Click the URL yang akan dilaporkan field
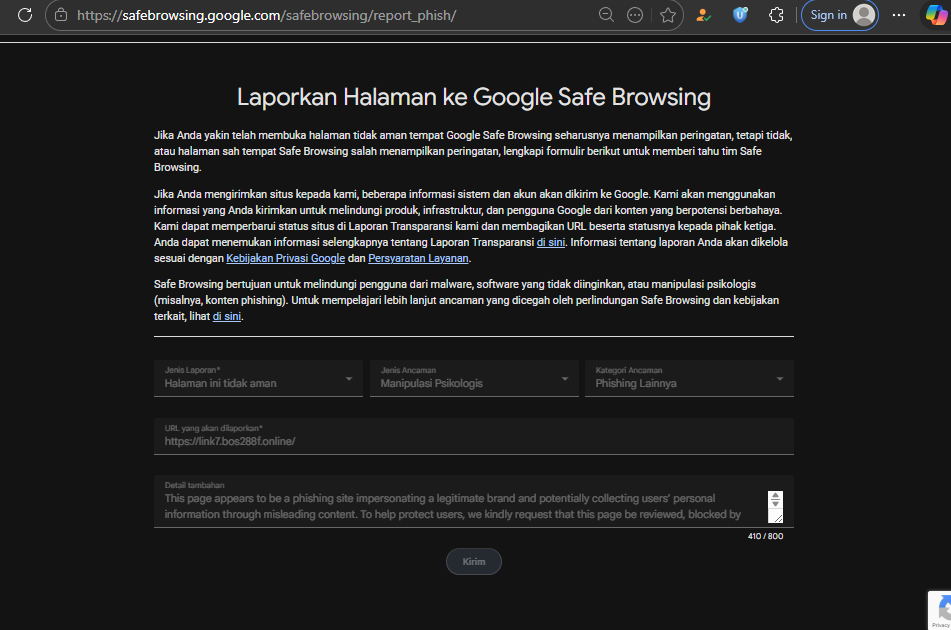The height and width of the screenshot is (630, 951). click(474, 436)
